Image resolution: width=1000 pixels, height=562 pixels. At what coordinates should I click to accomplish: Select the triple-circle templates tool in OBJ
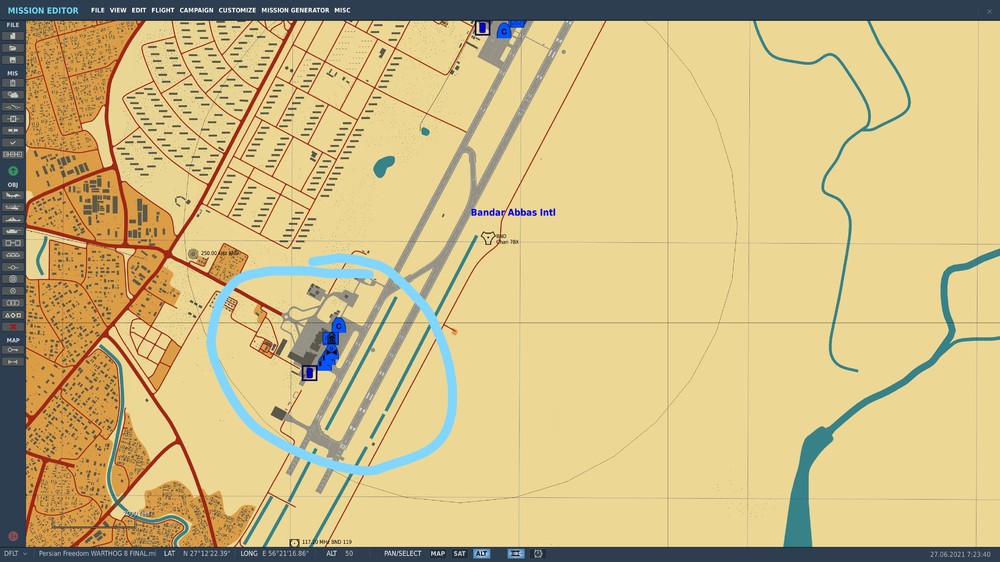(x=13, y=302)
